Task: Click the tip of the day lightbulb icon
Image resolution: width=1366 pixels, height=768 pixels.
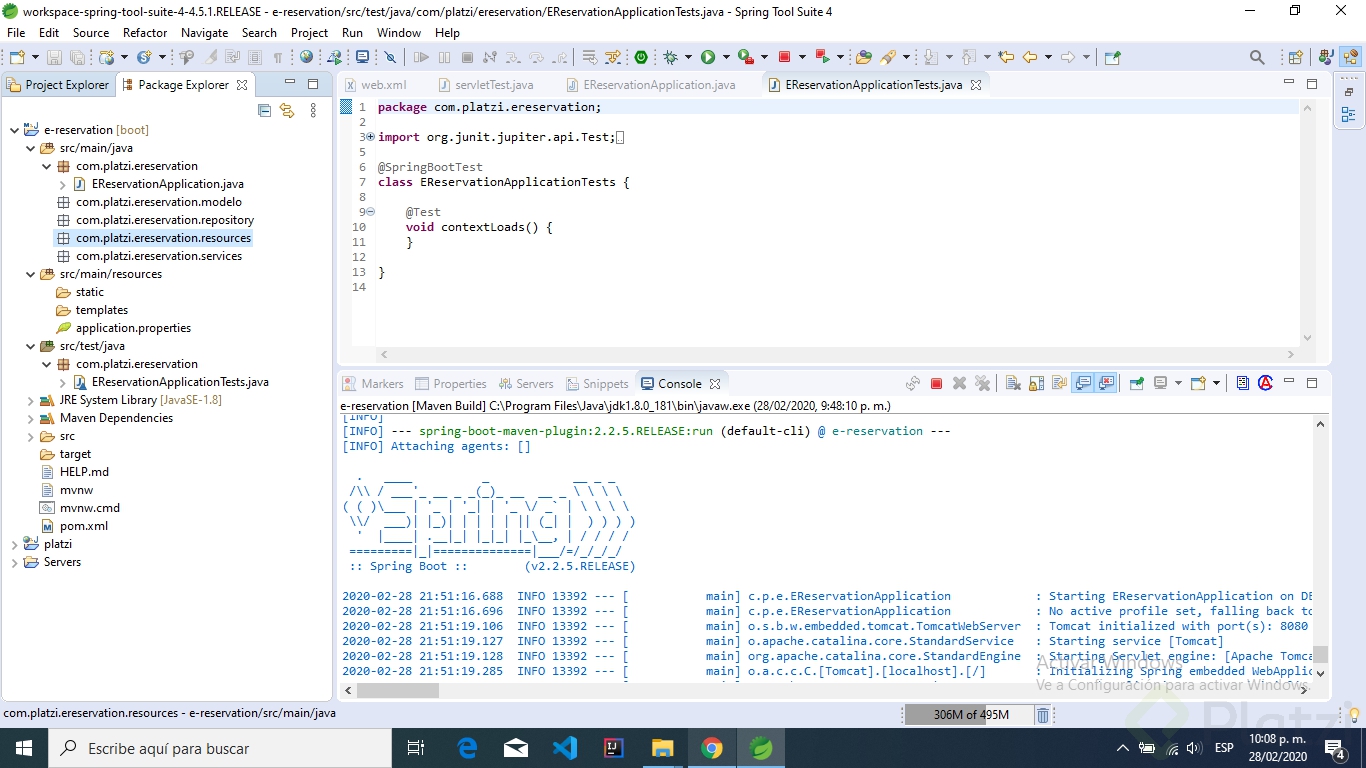Action: coord(1354,715)
